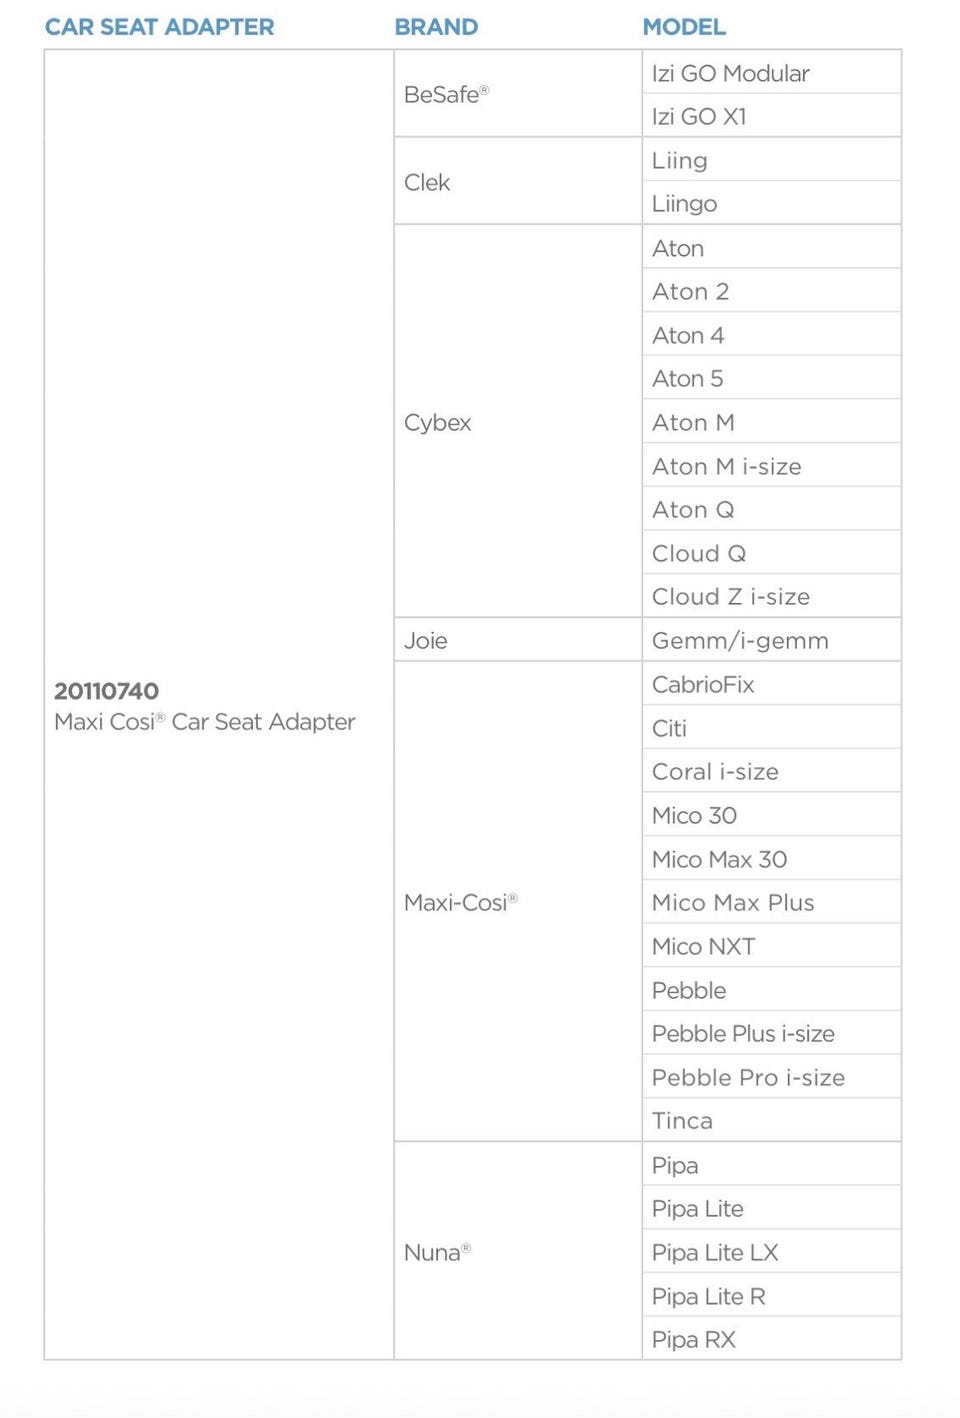960x1418 pixels.
Task: Click the Coral i-size model row
Action: [x=771, y=771]
